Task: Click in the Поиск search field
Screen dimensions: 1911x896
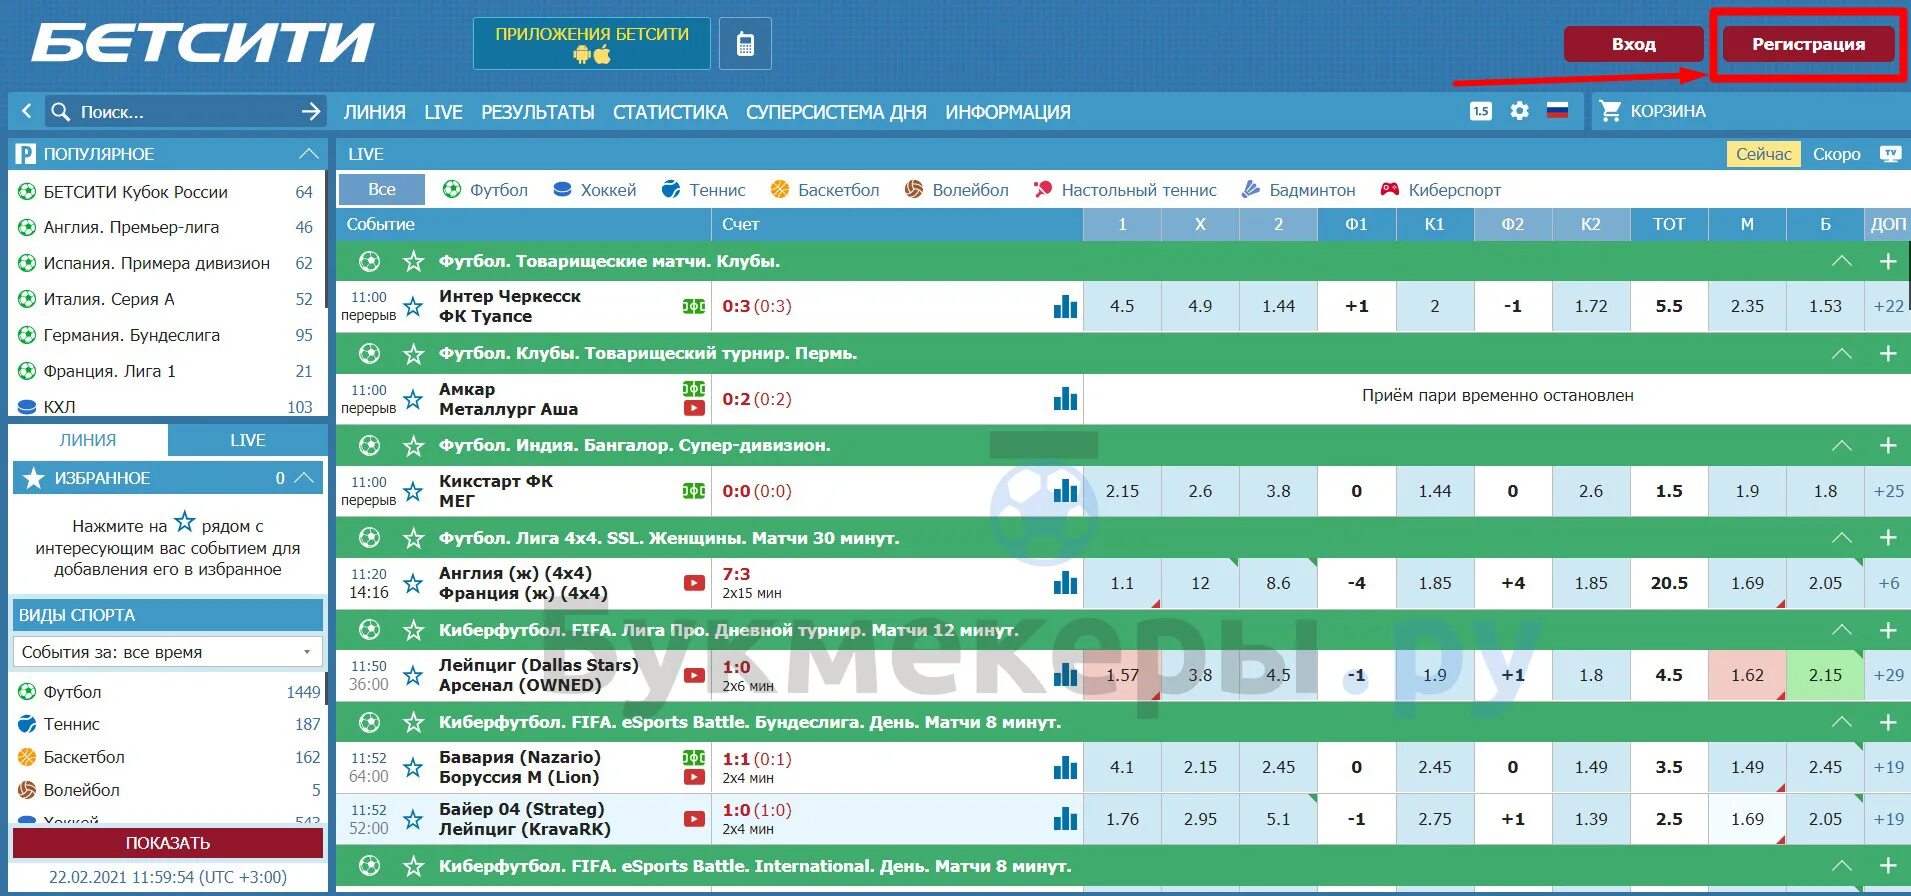Action: (x=185, y=112)
